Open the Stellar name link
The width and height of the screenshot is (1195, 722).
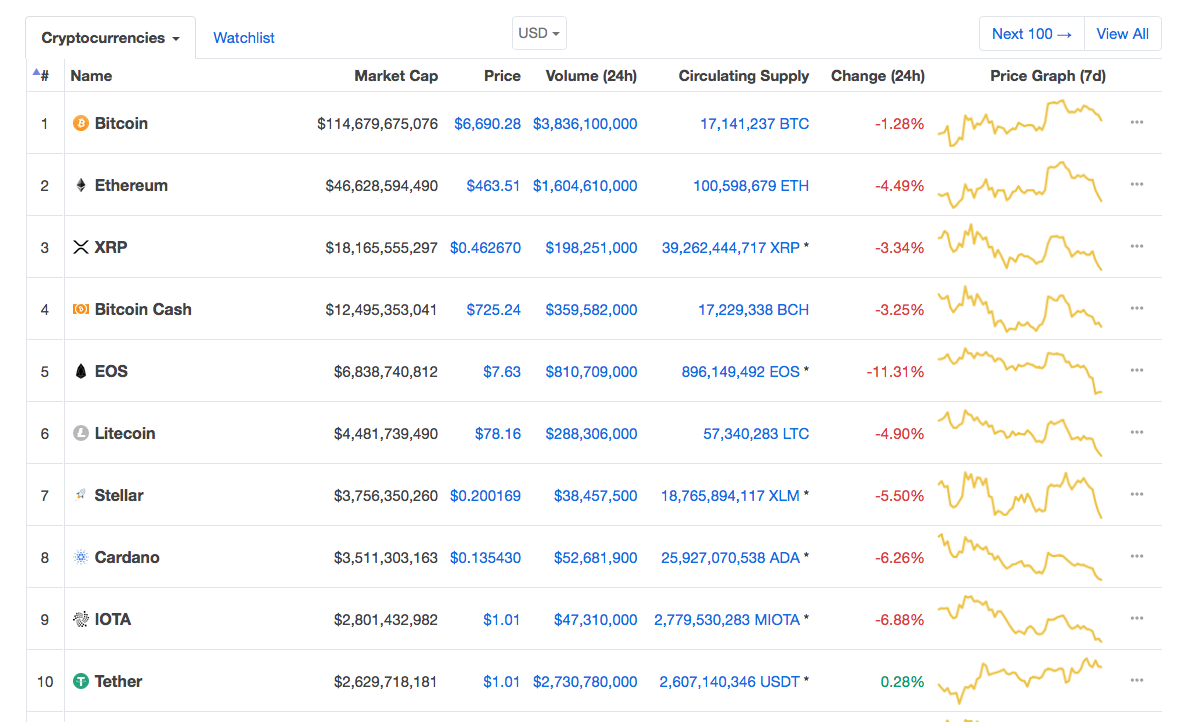click(119, 496)
